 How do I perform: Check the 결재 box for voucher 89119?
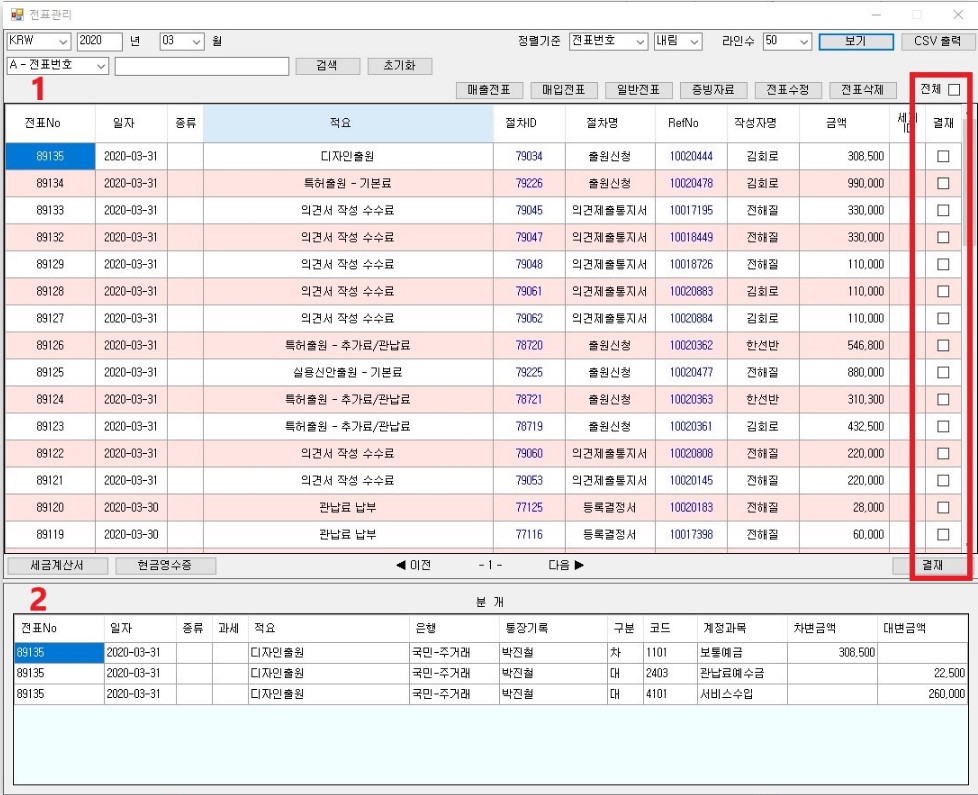click(x=943, y=534)
